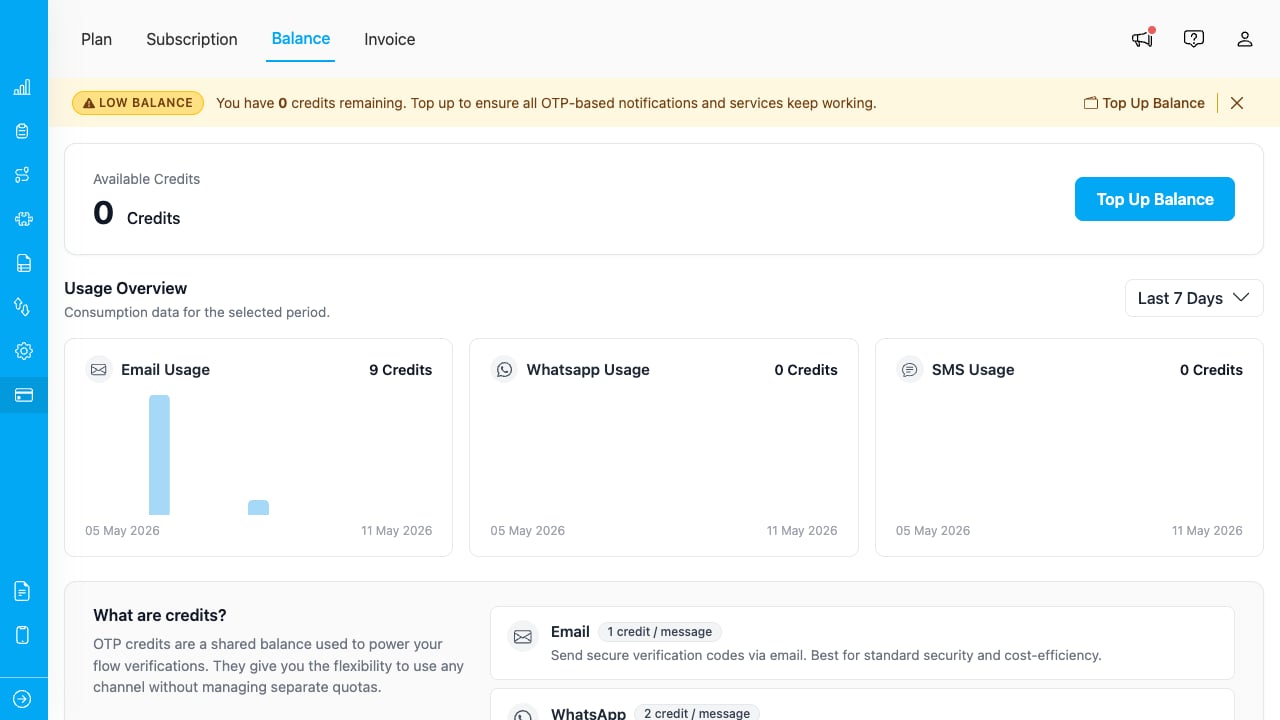
Task: Click the 'What are credits?' heading
Action: tap(160, 615)
